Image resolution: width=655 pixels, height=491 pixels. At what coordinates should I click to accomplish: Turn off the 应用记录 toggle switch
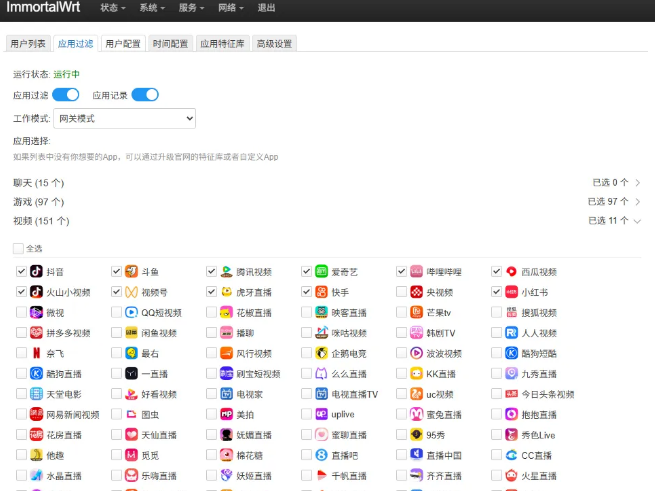[145, 95]
